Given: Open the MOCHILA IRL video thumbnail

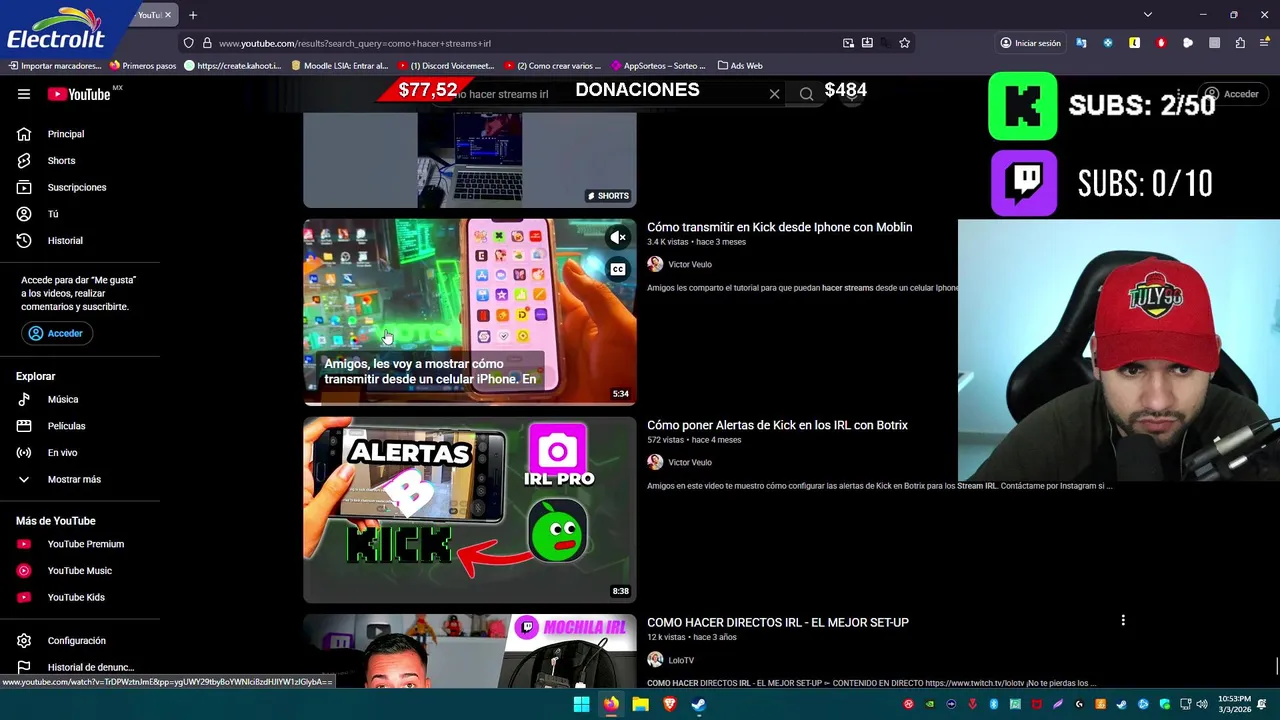Looking at the screenshot, I should coord(470,650).
